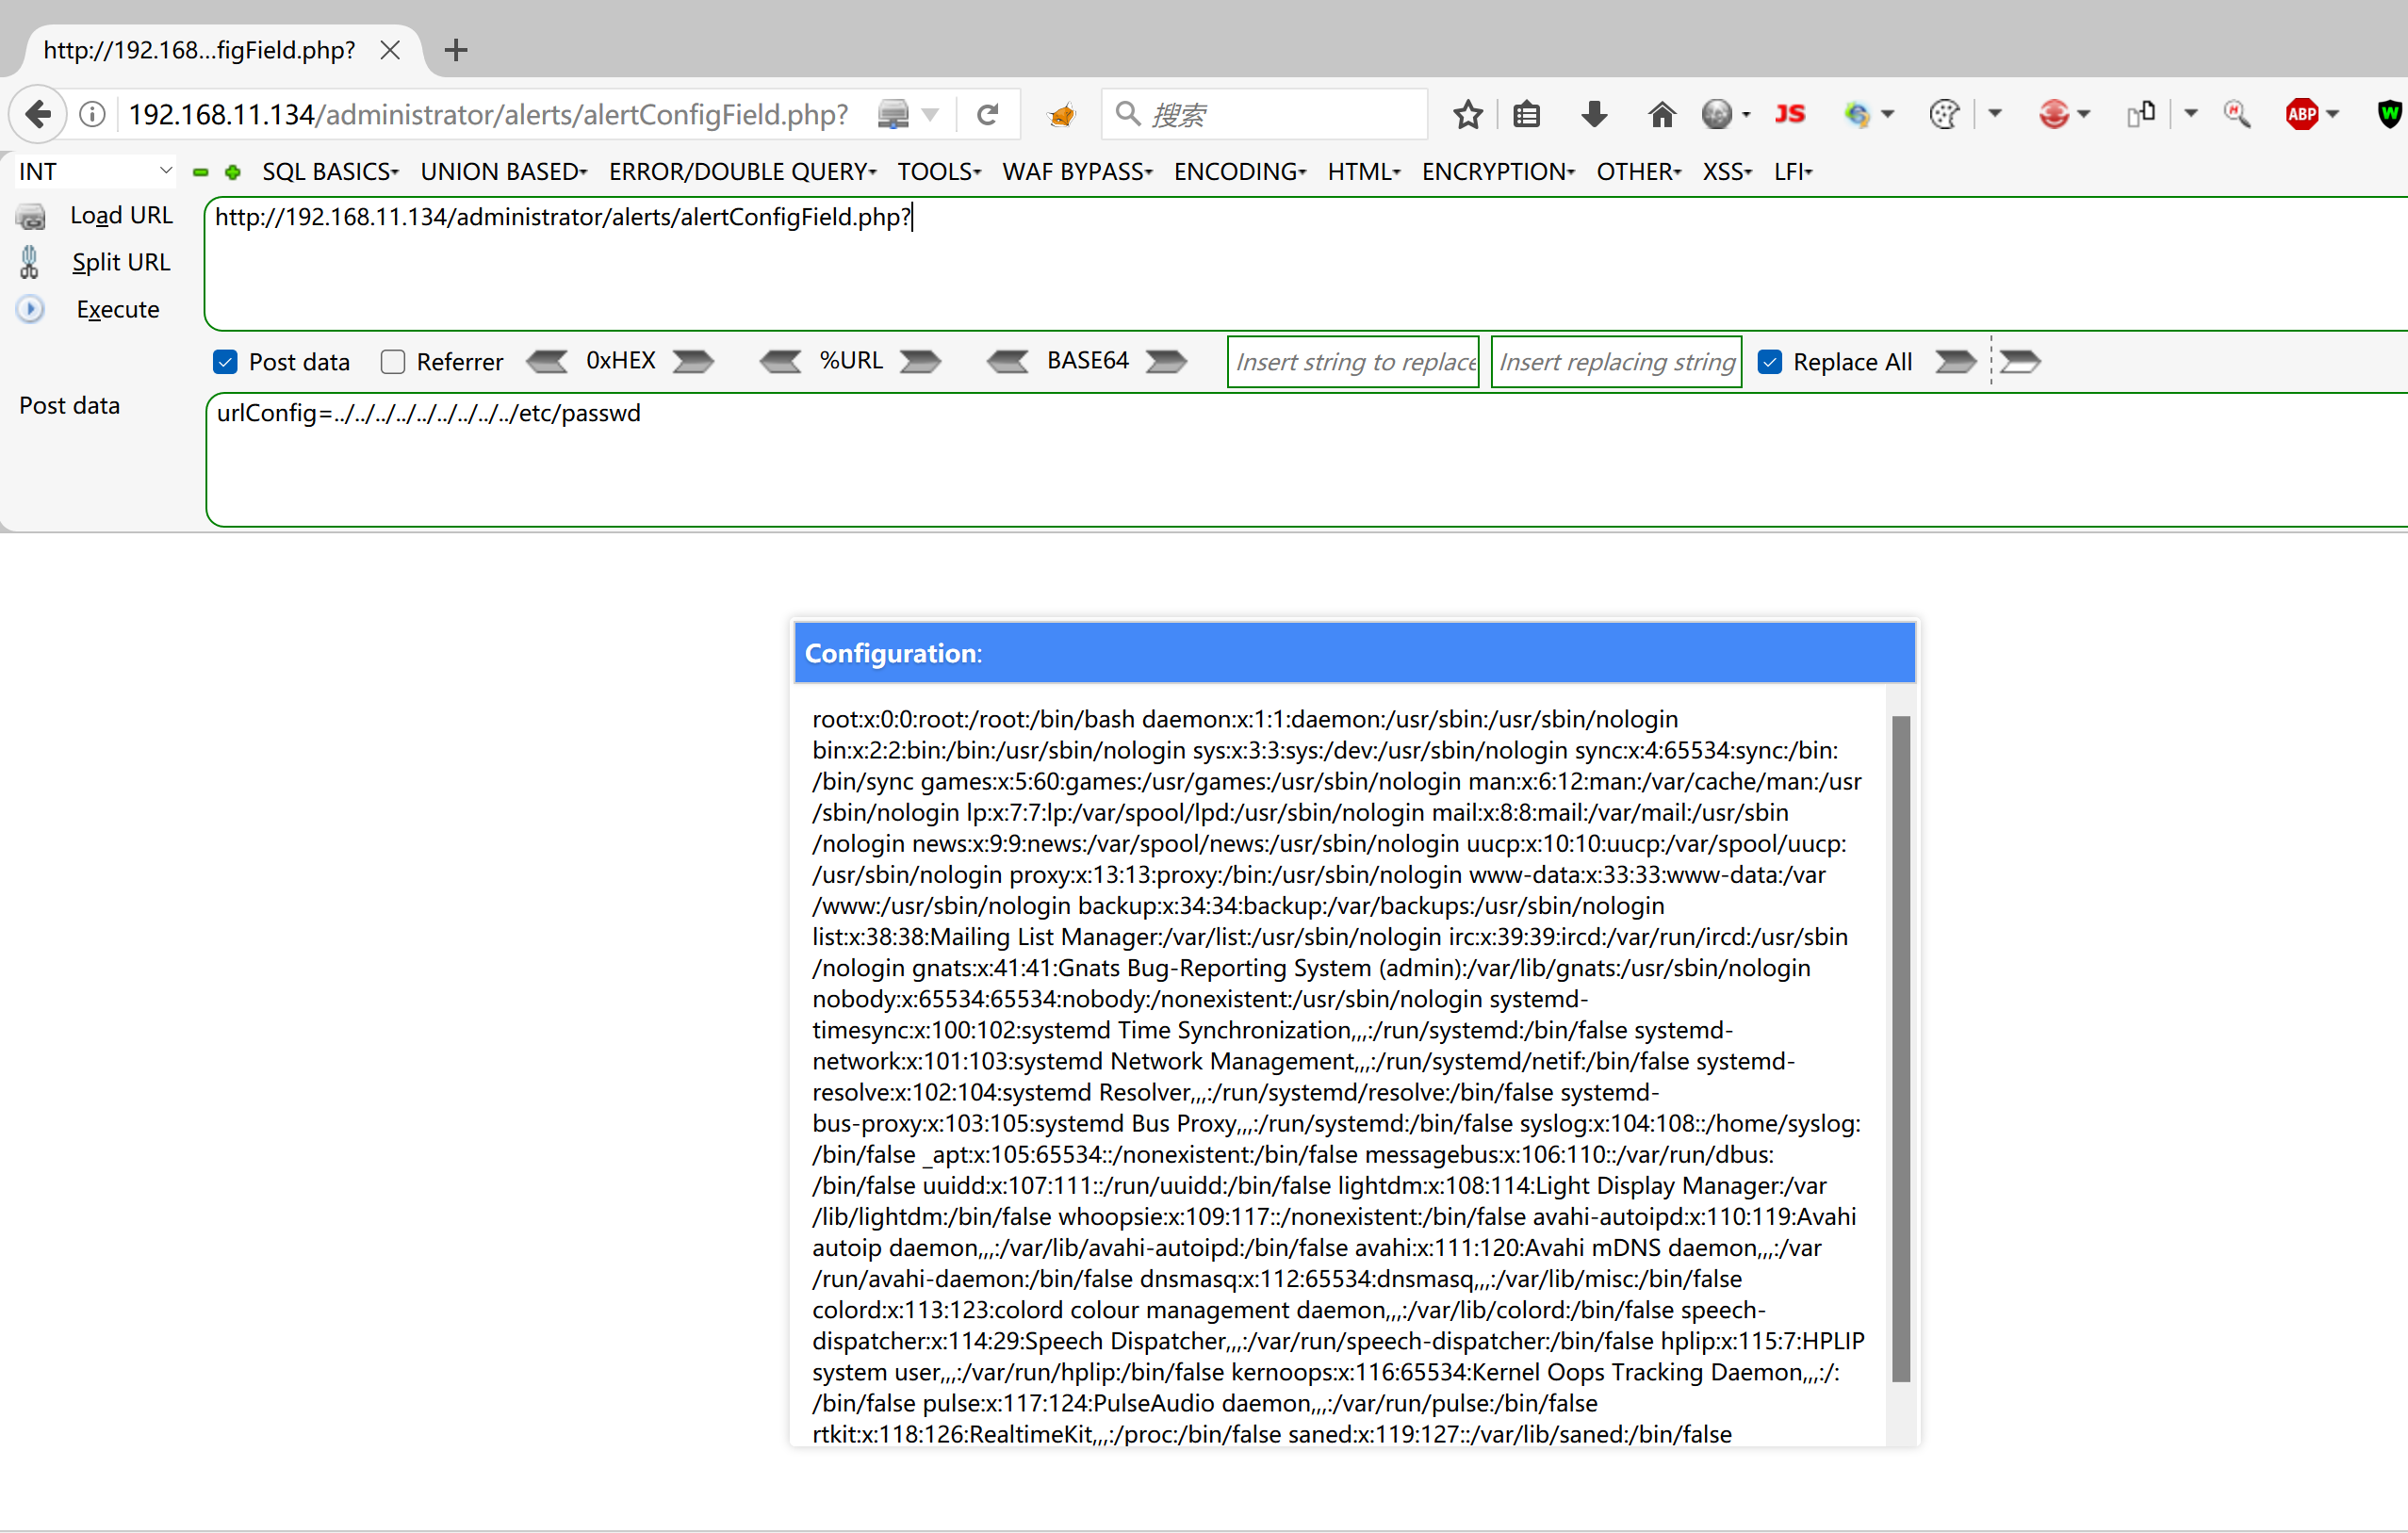
Task: Open the downloads arrow icon
Action: [1594, 114]
